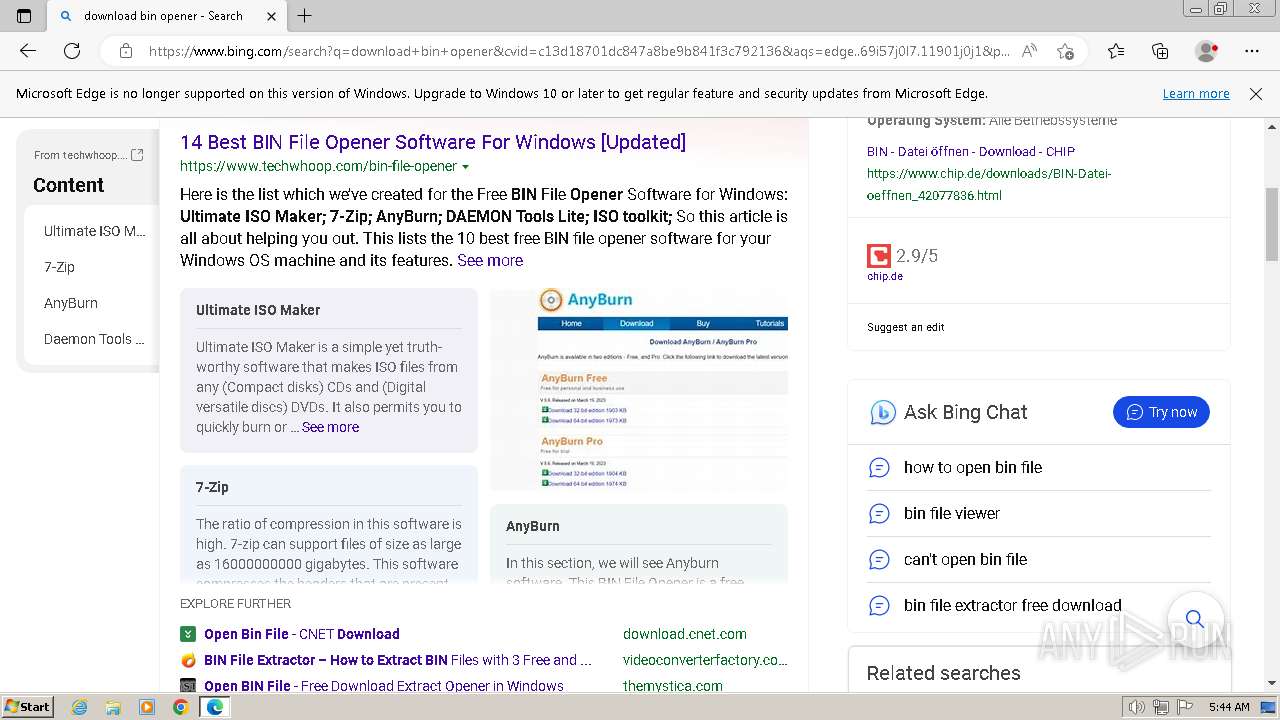Click the Read aloud icon in address bar
The image size is (1280, 720).
(x=1029, y=51)
